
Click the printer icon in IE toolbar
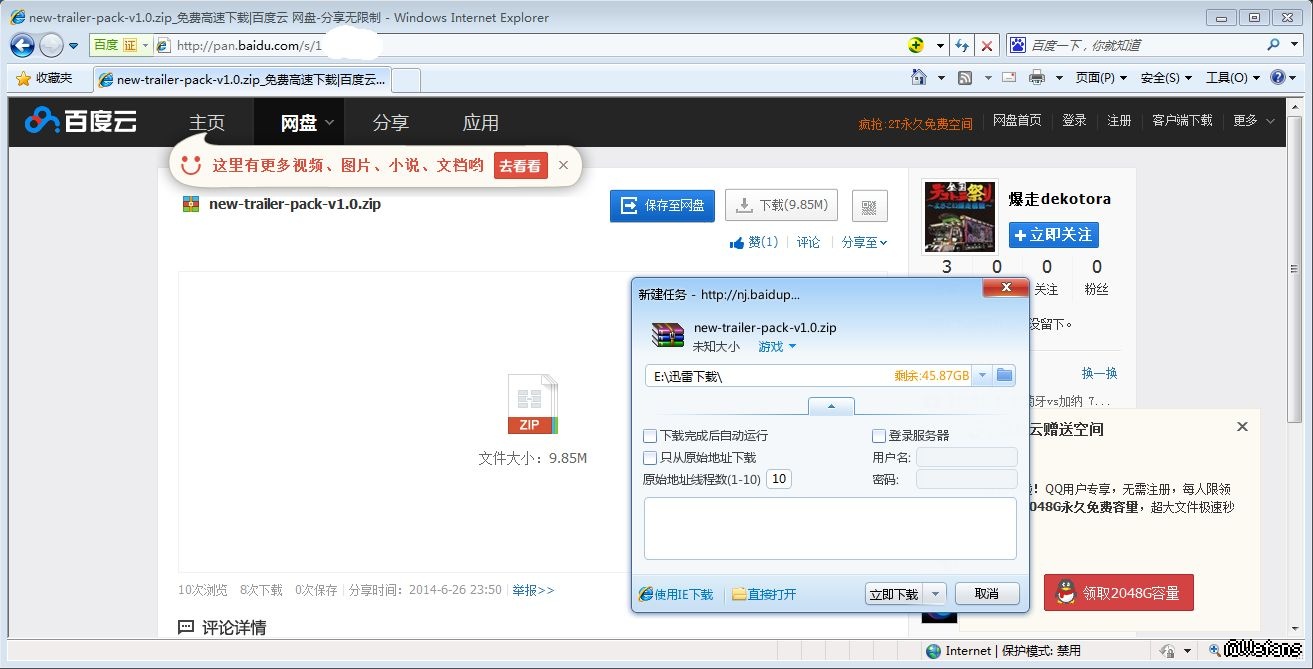(x=1037, y=77)
